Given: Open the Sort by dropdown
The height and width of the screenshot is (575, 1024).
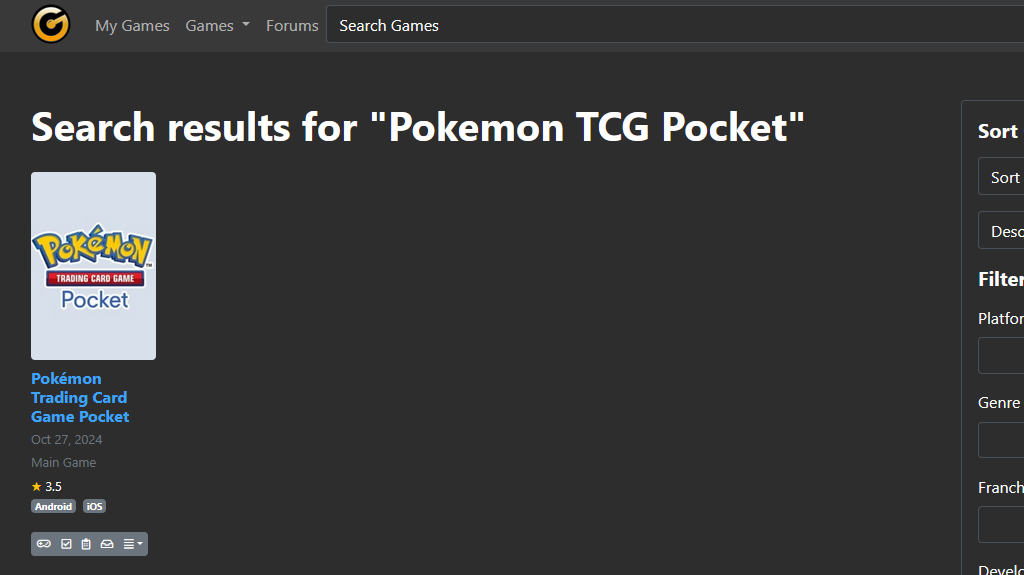Looking at the screenshot, I should click(1002, 177).
